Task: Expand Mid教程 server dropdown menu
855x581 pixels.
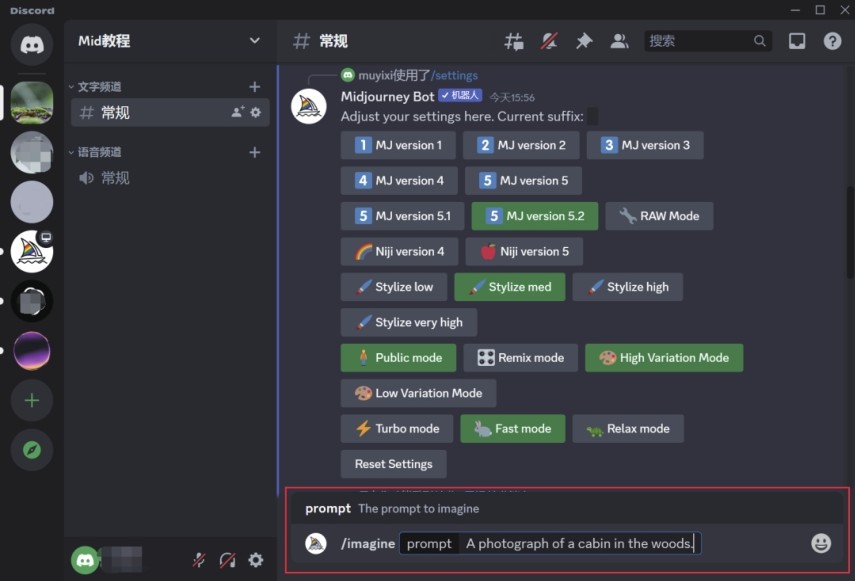Action: point(254,40)
